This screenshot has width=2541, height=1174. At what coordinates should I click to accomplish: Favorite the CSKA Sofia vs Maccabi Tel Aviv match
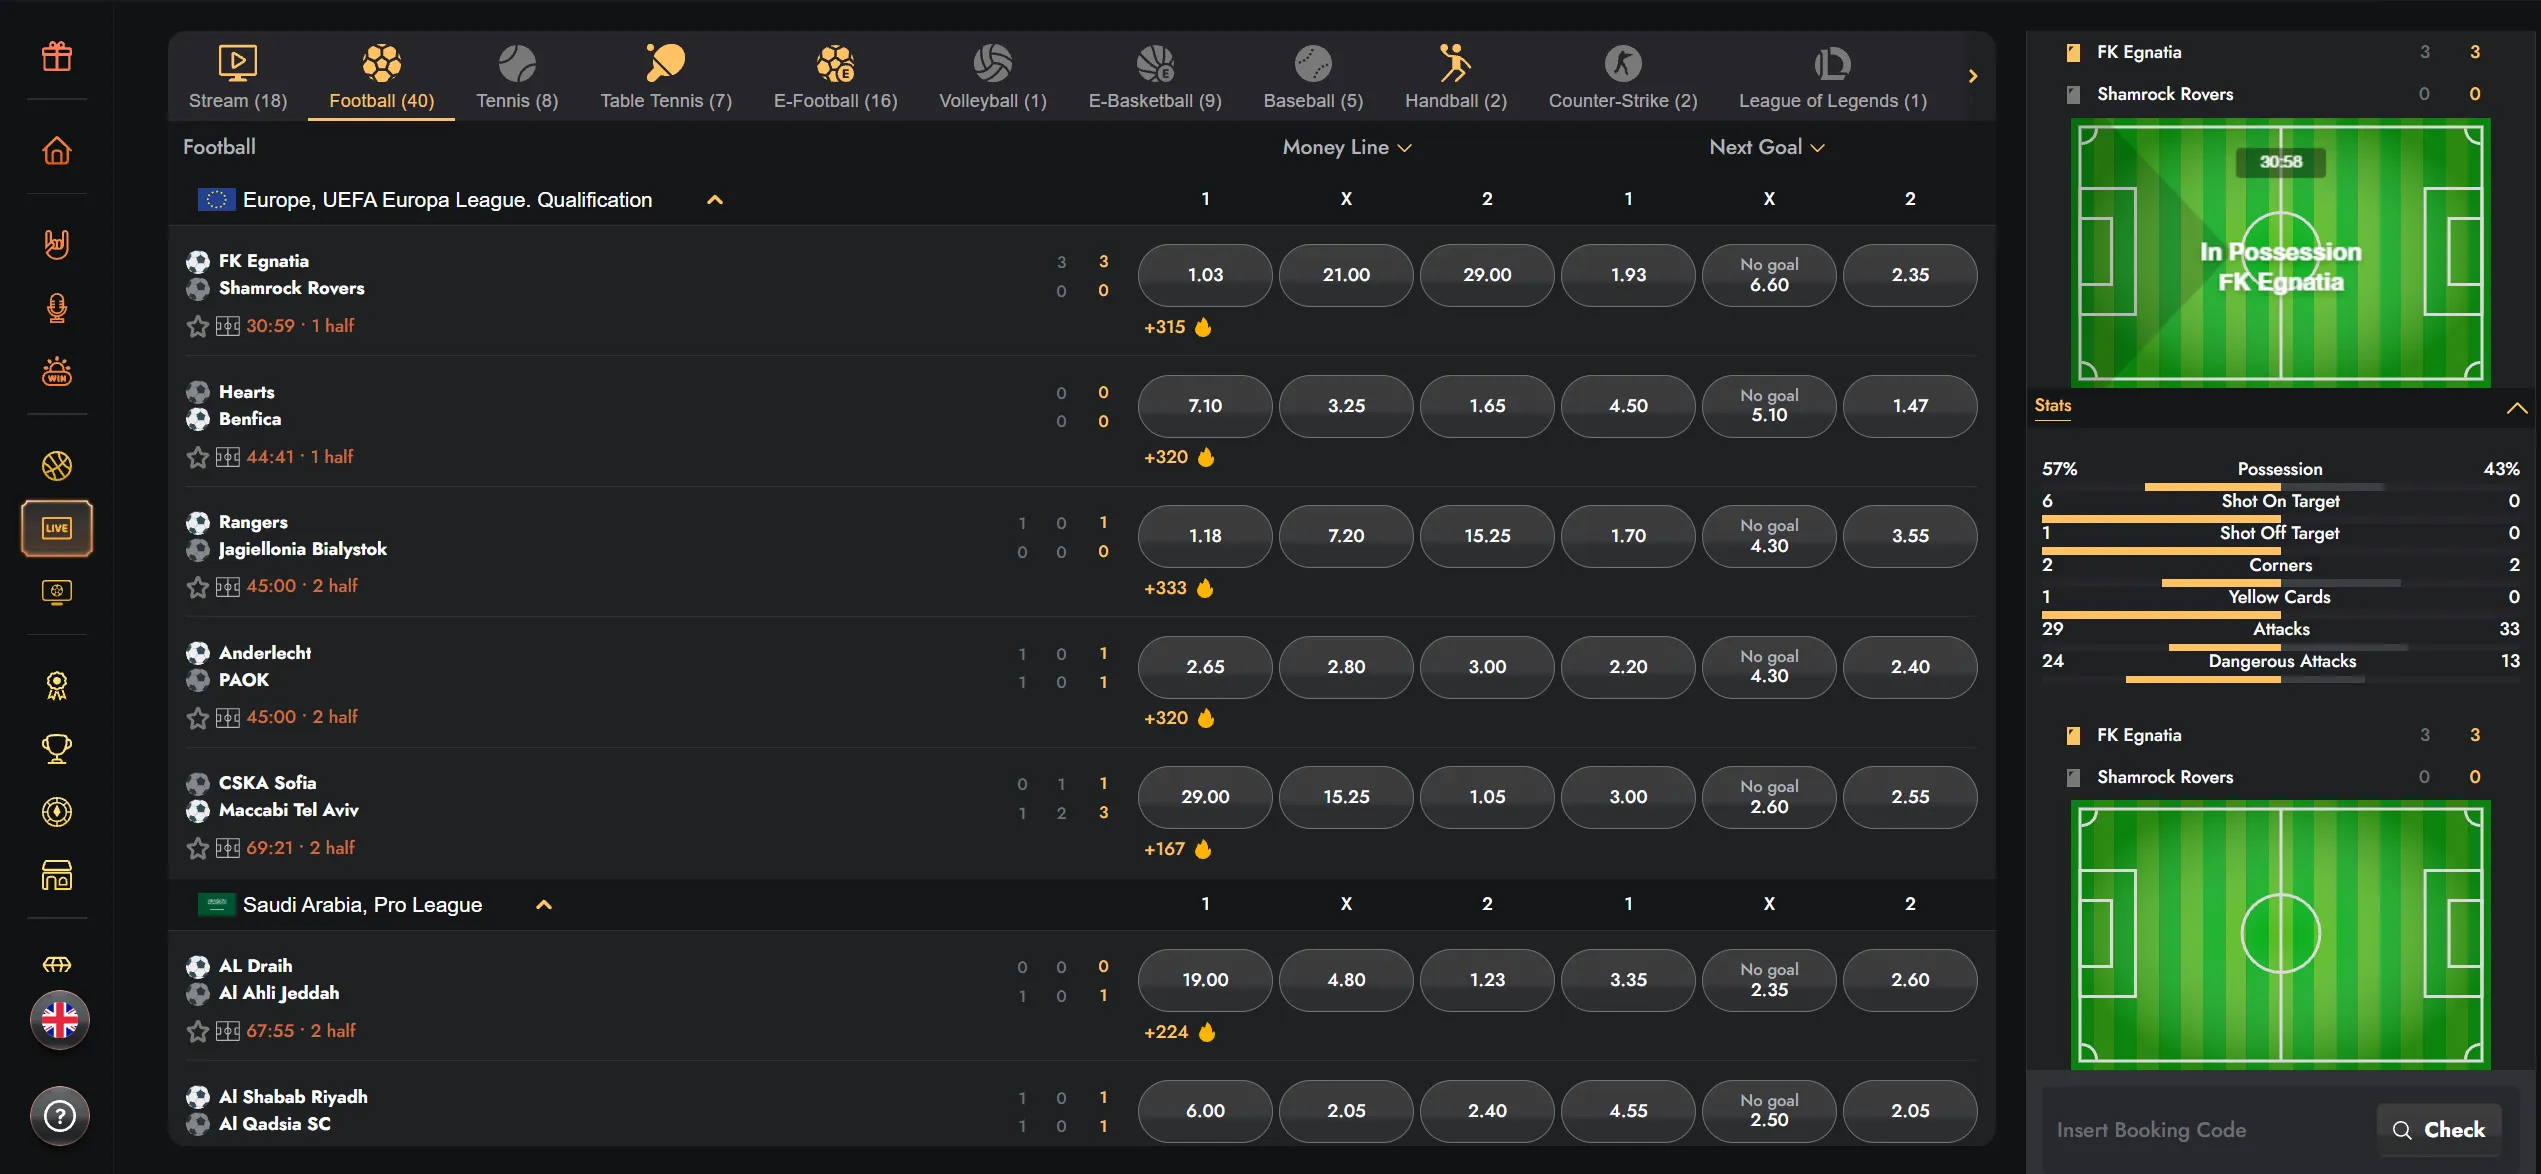tap(197, 848)
